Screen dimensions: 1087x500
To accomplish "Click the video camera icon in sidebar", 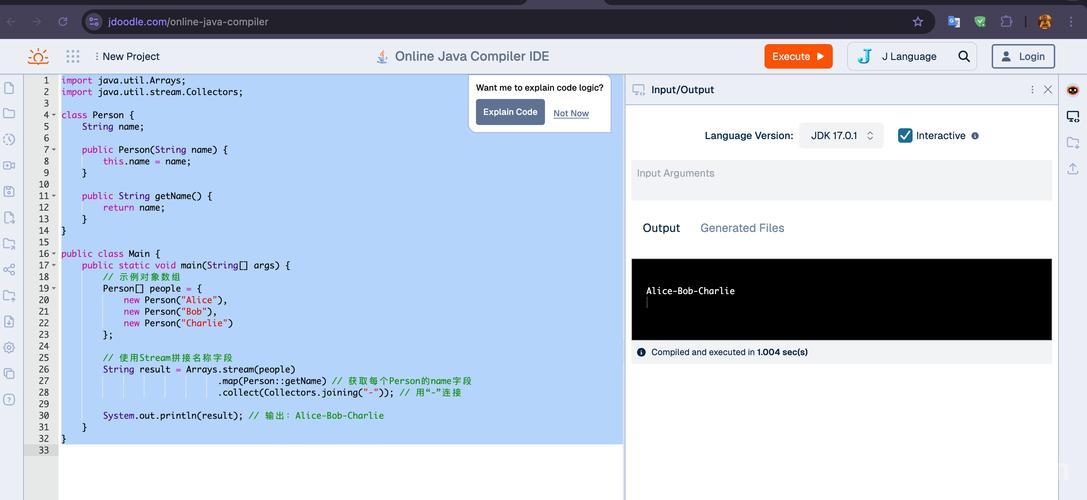I will point(9,165).
